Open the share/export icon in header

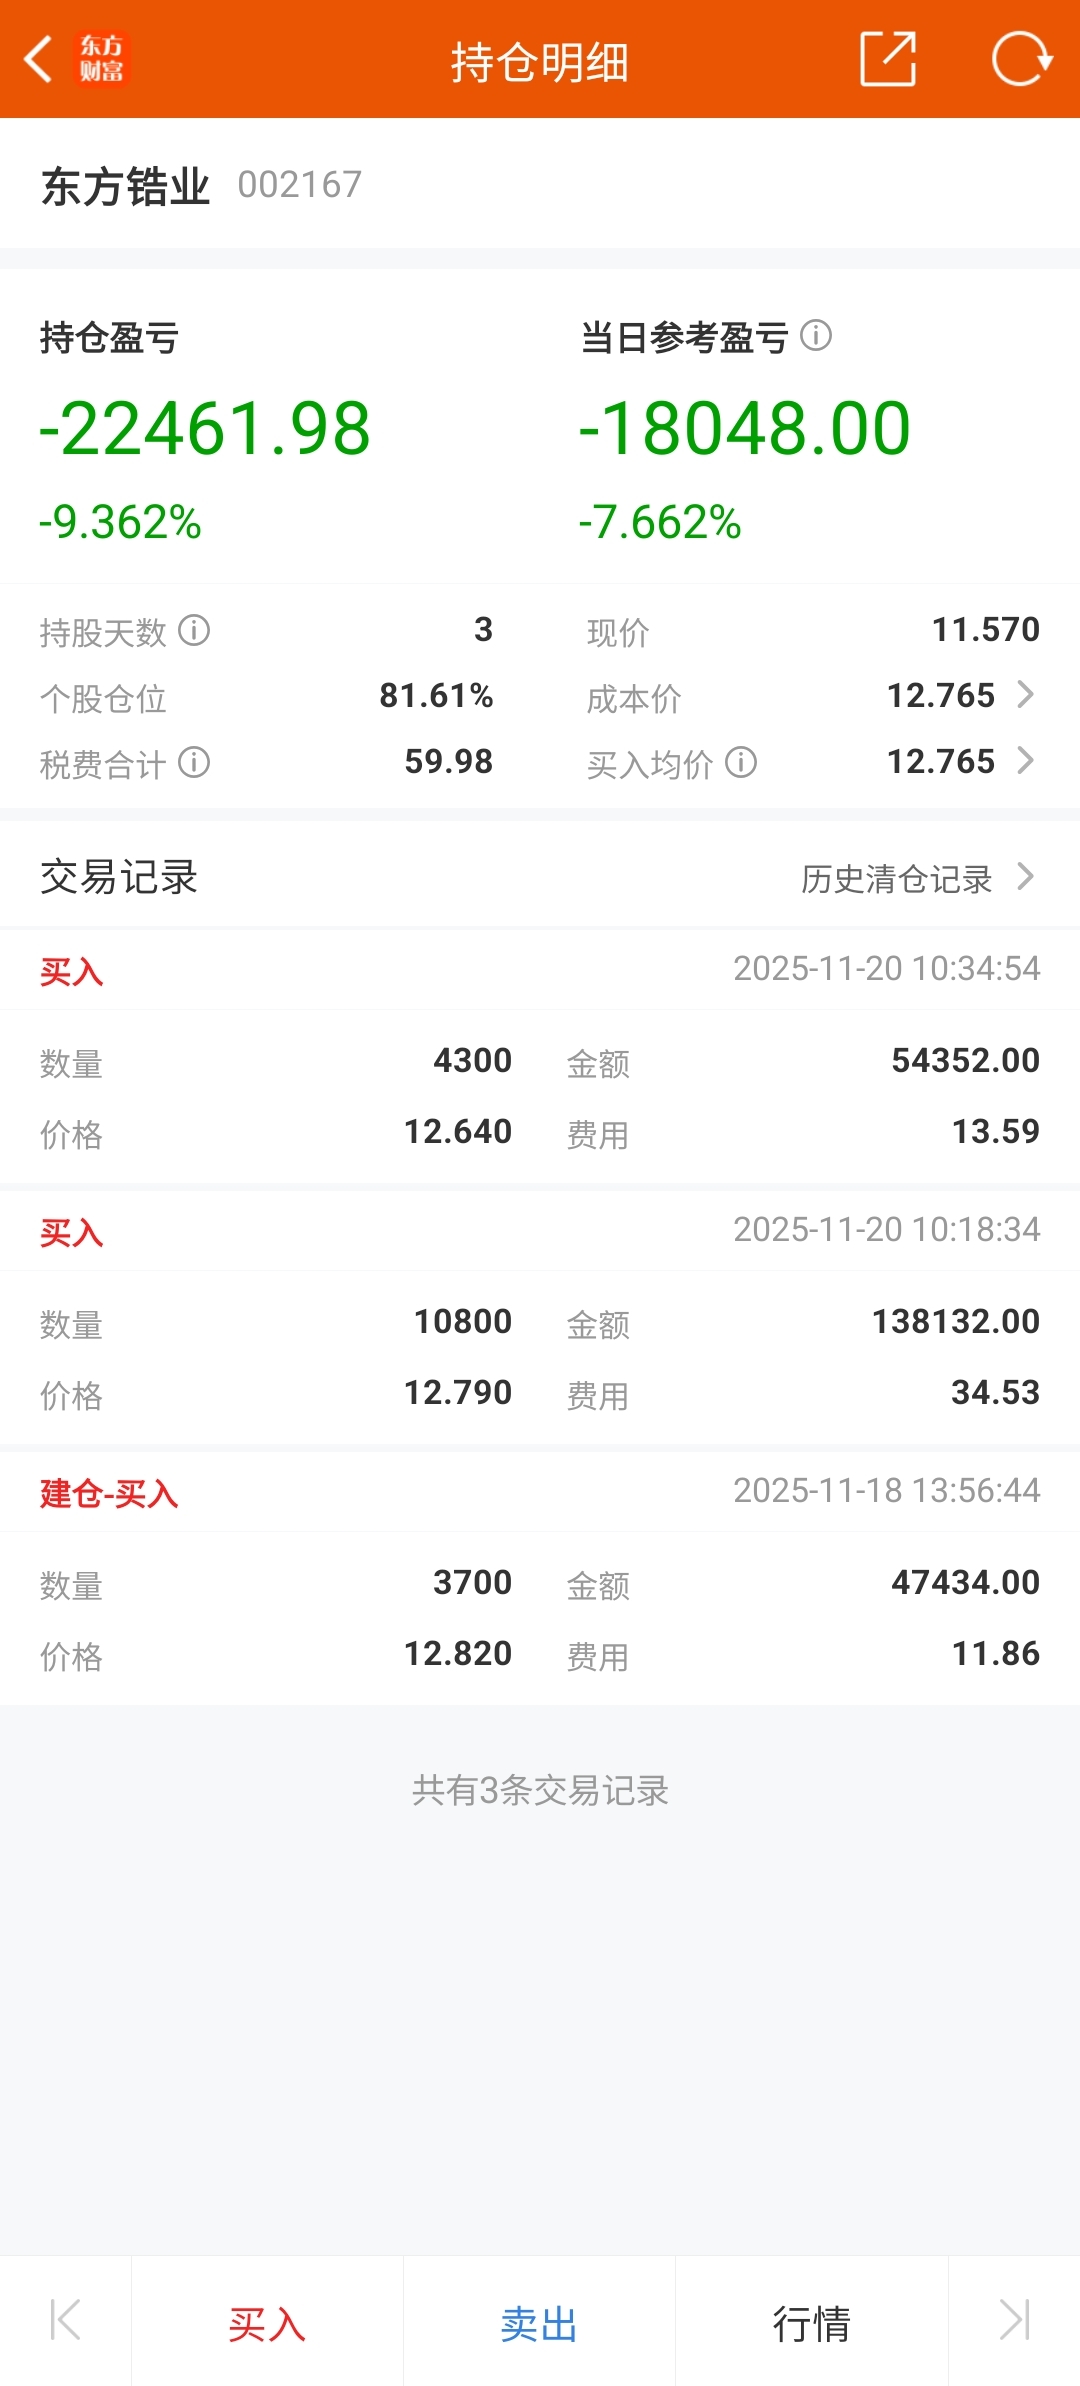click(x=888, y=59)
